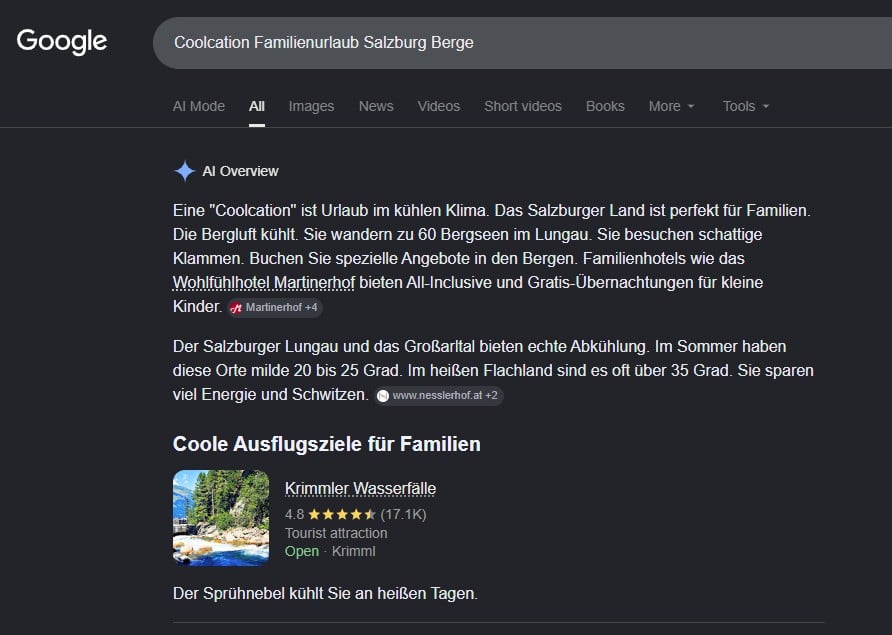Click the search query input field
The width and height of the screenshot is (892, 635).
click(522, 43)
